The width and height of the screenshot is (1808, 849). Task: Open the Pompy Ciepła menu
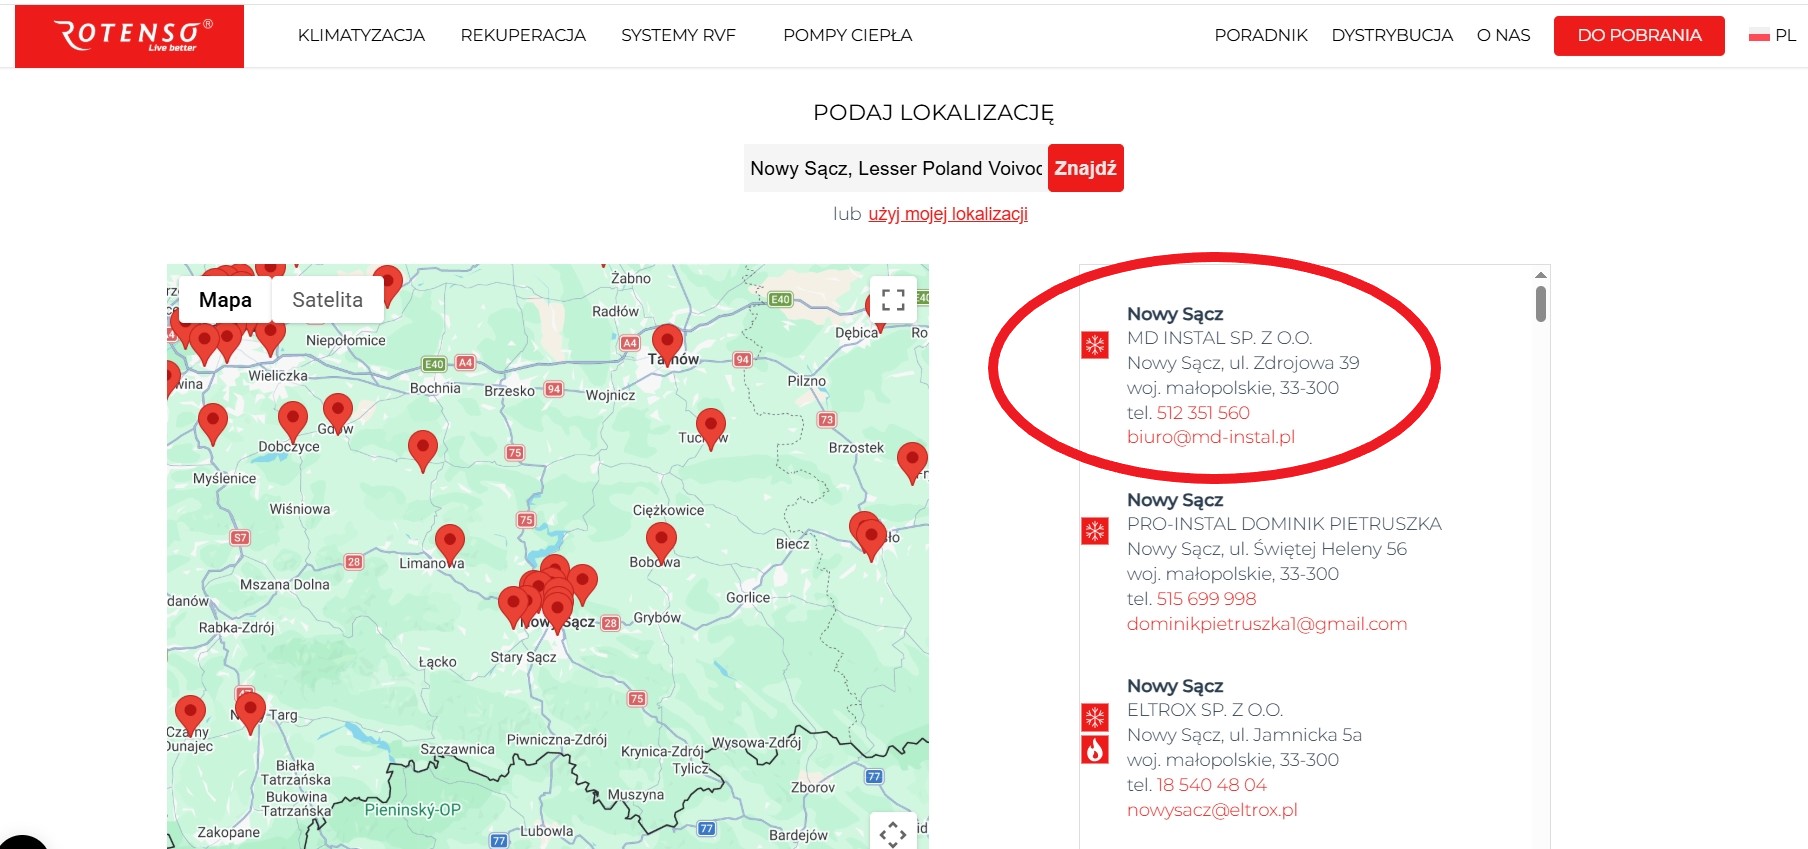coord(847,36)
